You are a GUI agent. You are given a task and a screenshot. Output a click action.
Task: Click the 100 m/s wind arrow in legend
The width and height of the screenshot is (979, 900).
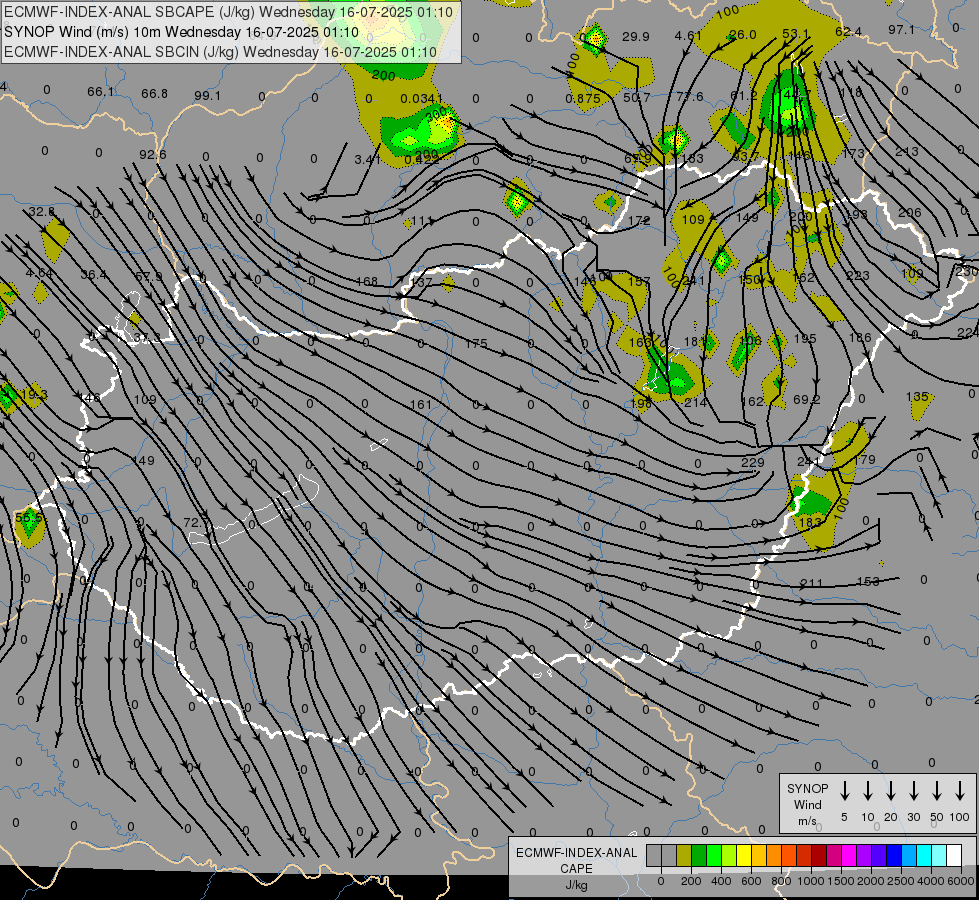(960, 791)
